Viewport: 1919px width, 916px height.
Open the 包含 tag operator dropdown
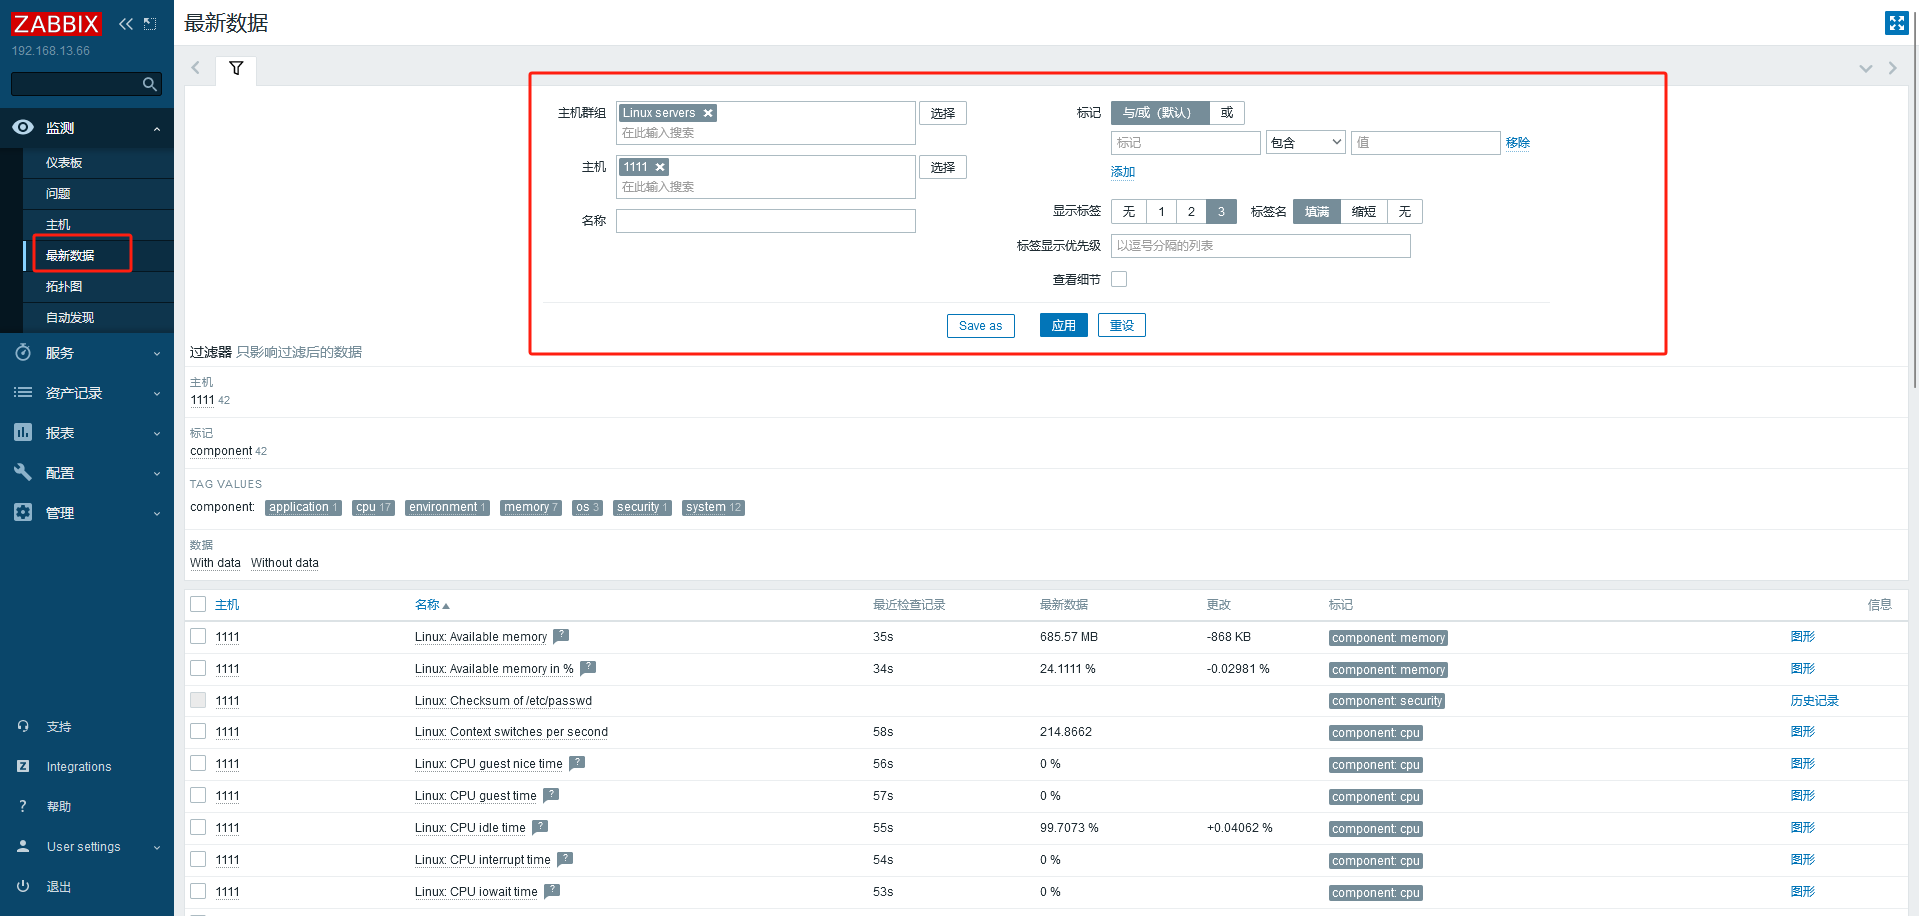click(1305, 143)
